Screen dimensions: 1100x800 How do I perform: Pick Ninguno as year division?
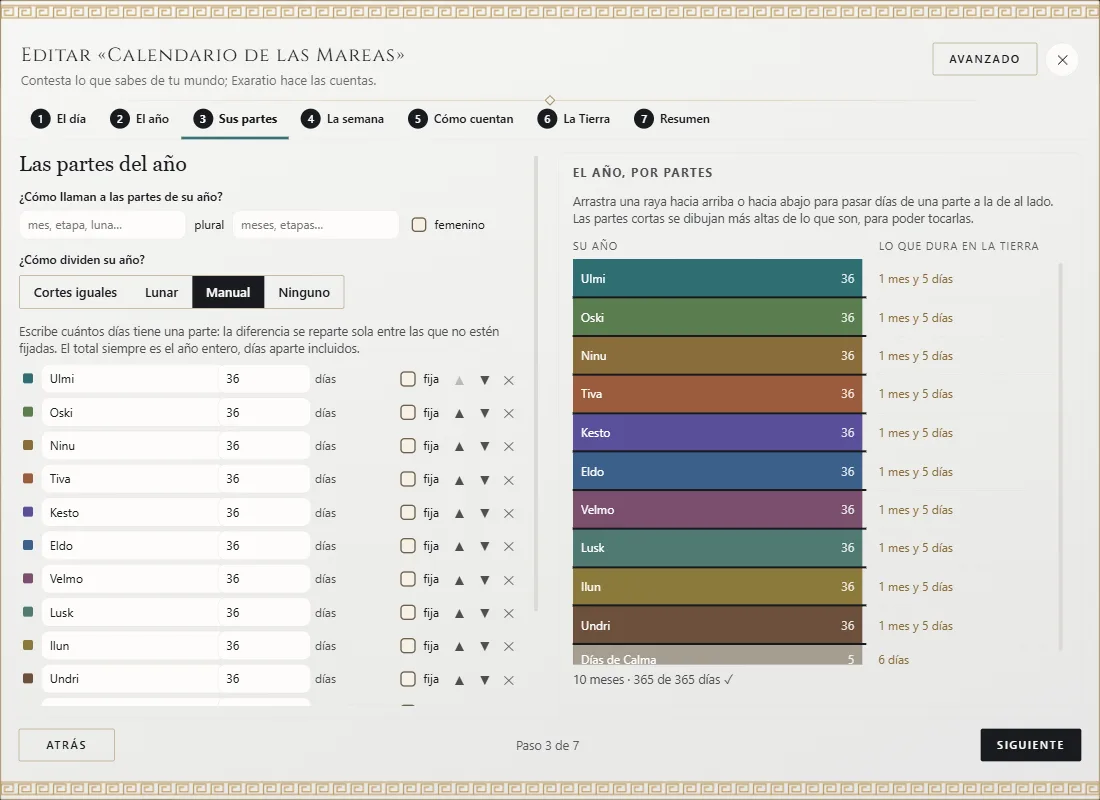pos(304,292)
